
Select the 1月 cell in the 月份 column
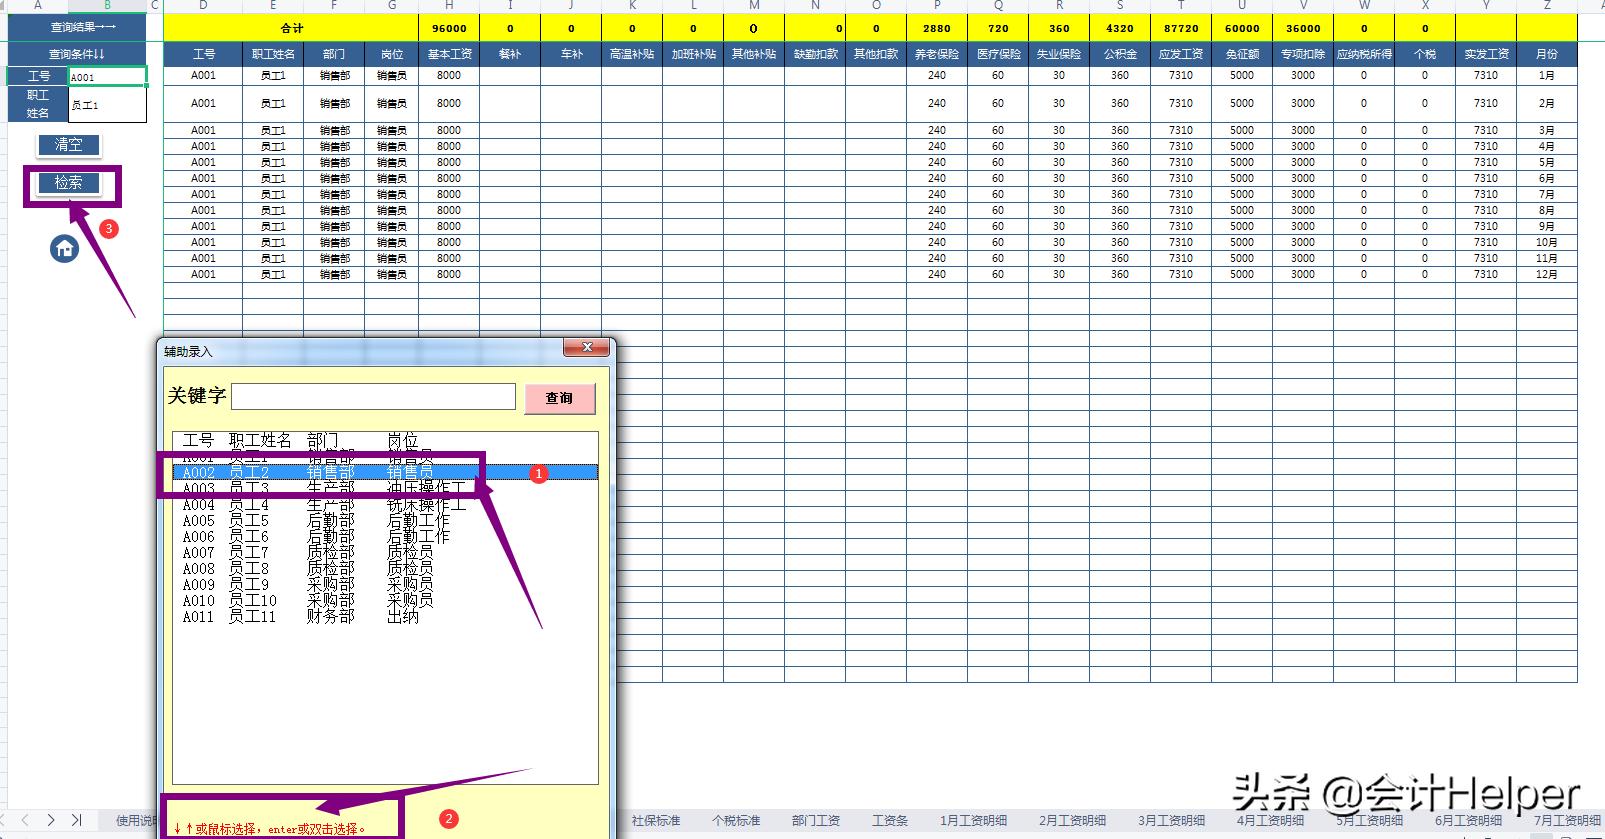(1547, 75)
